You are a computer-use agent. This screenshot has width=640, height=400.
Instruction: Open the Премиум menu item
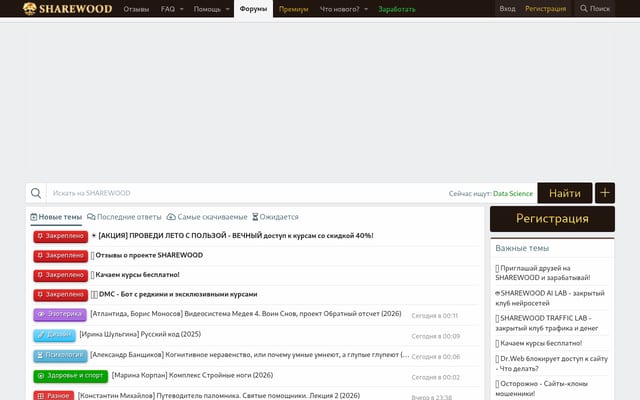[x=293, y=9]
